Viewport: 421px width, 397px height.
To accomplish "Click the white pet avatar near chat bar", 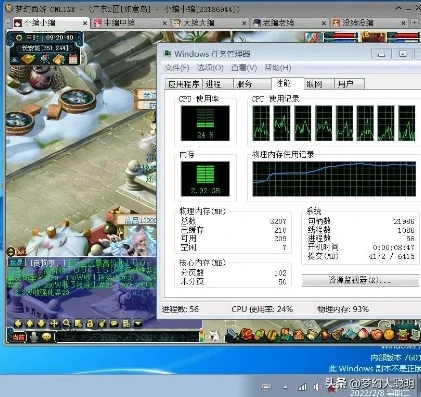I will (x=213, y=335).
